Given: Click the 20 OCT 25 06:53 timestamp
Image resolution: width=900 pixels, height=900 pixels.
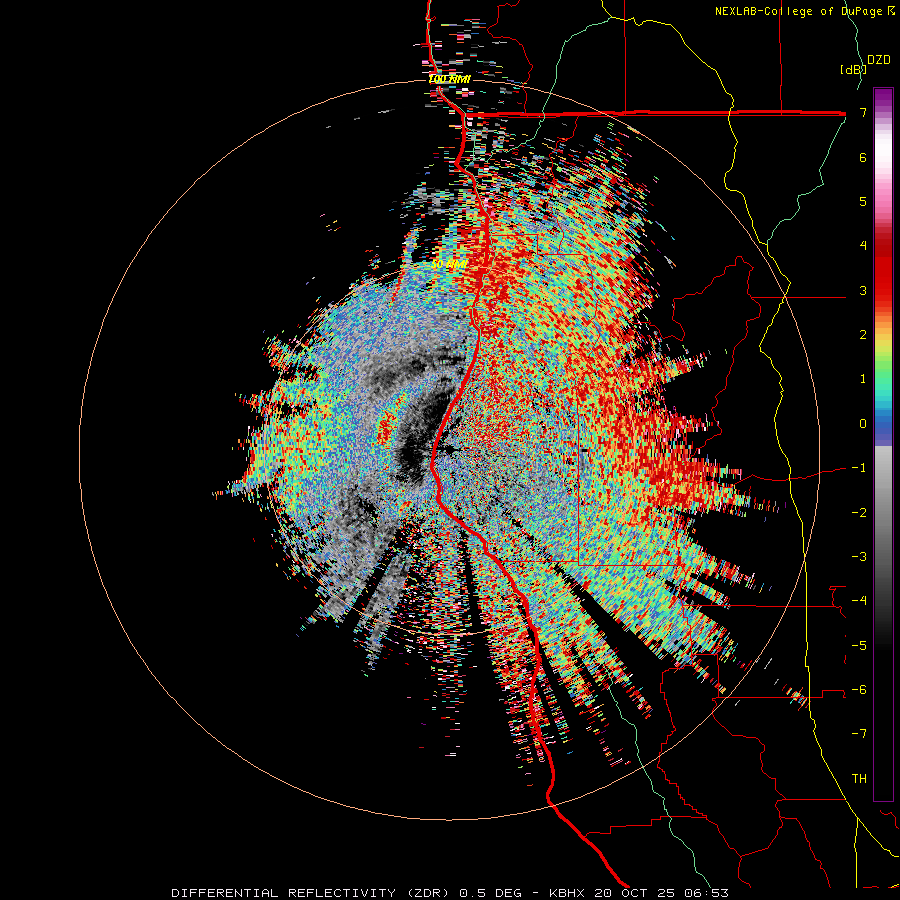Looking at the screenshot, I should 660,893.
